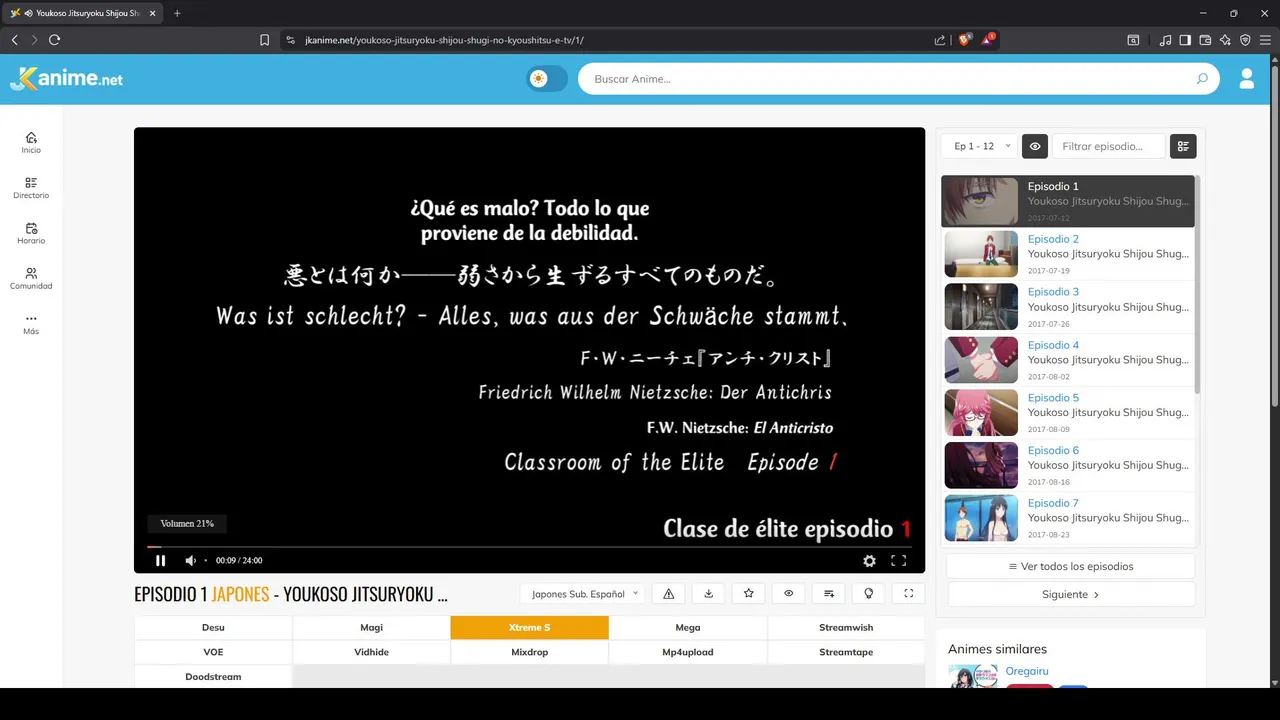Open the Más menu in the sidebar
Screen dimensions: 1280x720
pos(31,324)
